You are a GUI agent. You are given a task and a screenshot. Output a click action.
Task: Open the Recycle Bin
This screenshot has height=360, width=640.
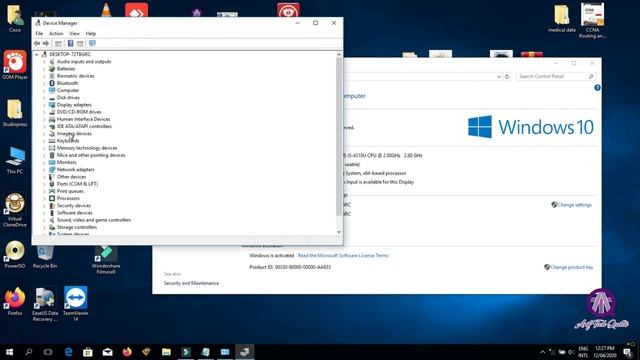pos(45,257)
